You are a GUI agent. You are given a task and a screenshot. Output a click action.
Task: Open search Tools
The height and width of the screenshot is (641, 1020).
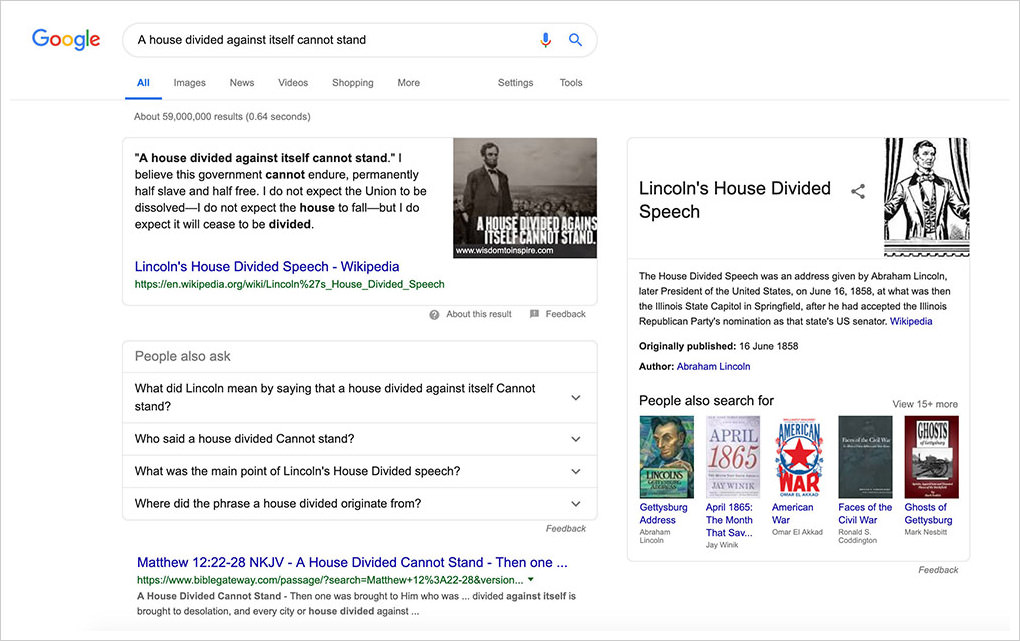tap(570, 83)
